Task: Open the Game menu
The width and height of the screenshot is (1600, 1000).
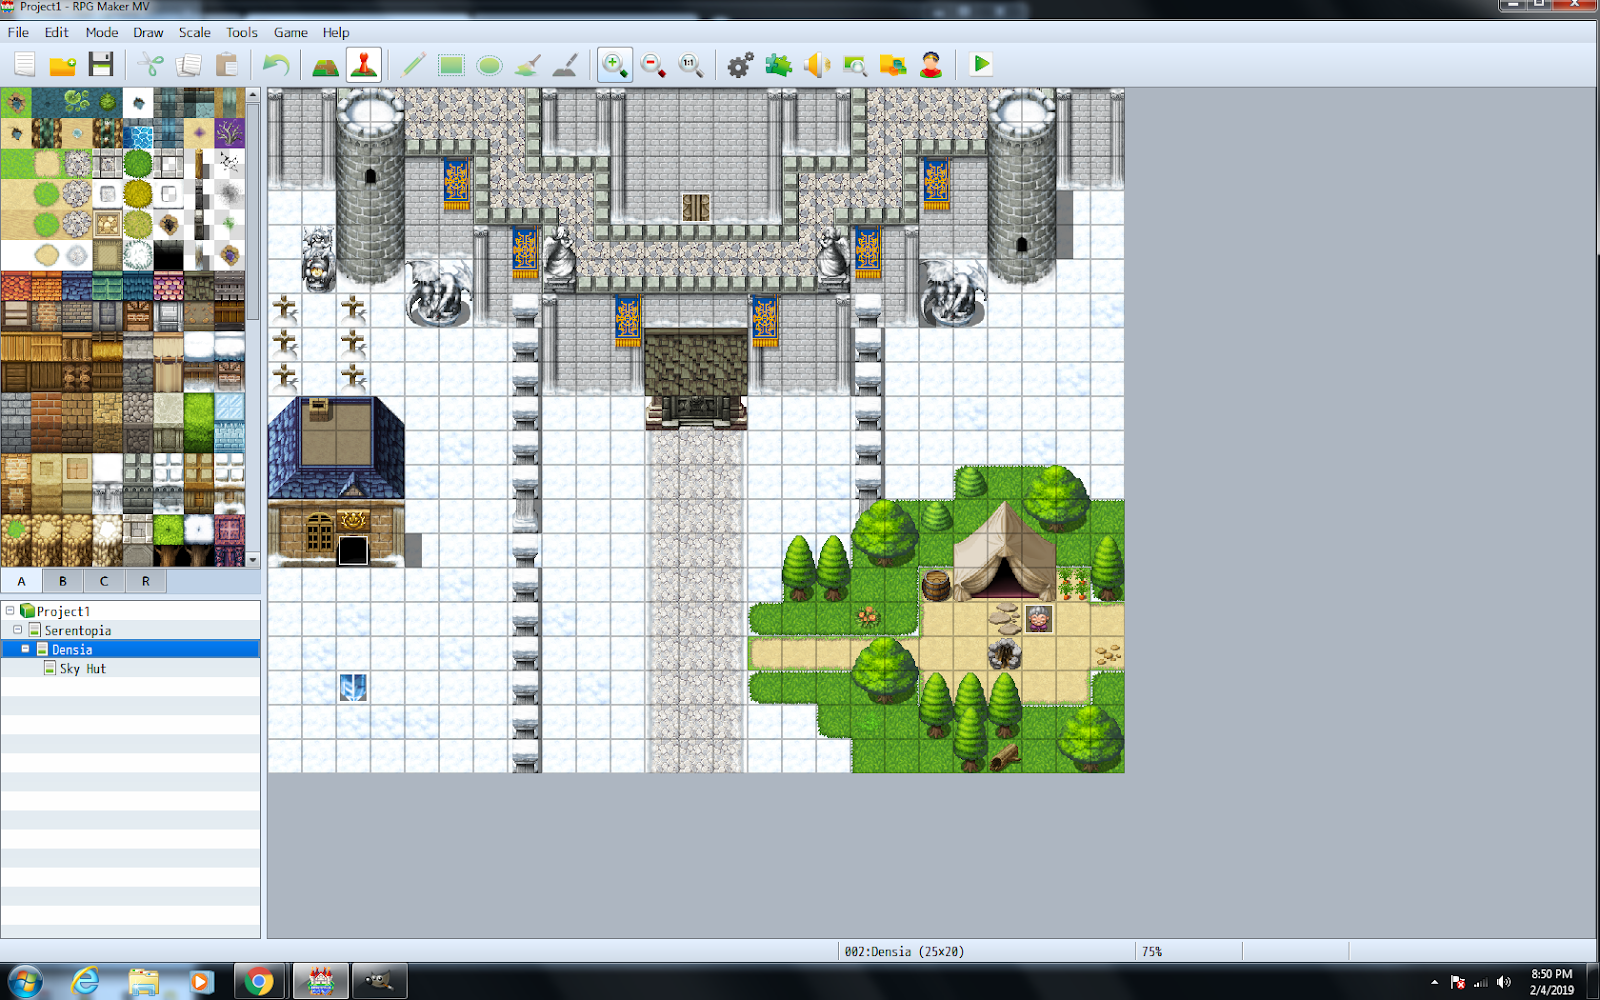Action: click(289, 32)
